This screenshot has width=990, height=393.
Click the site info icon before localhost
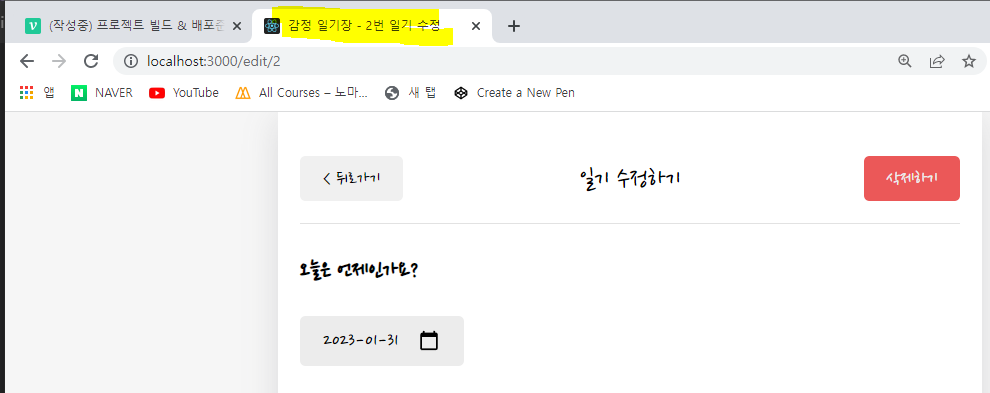click(x=131, y=61)
